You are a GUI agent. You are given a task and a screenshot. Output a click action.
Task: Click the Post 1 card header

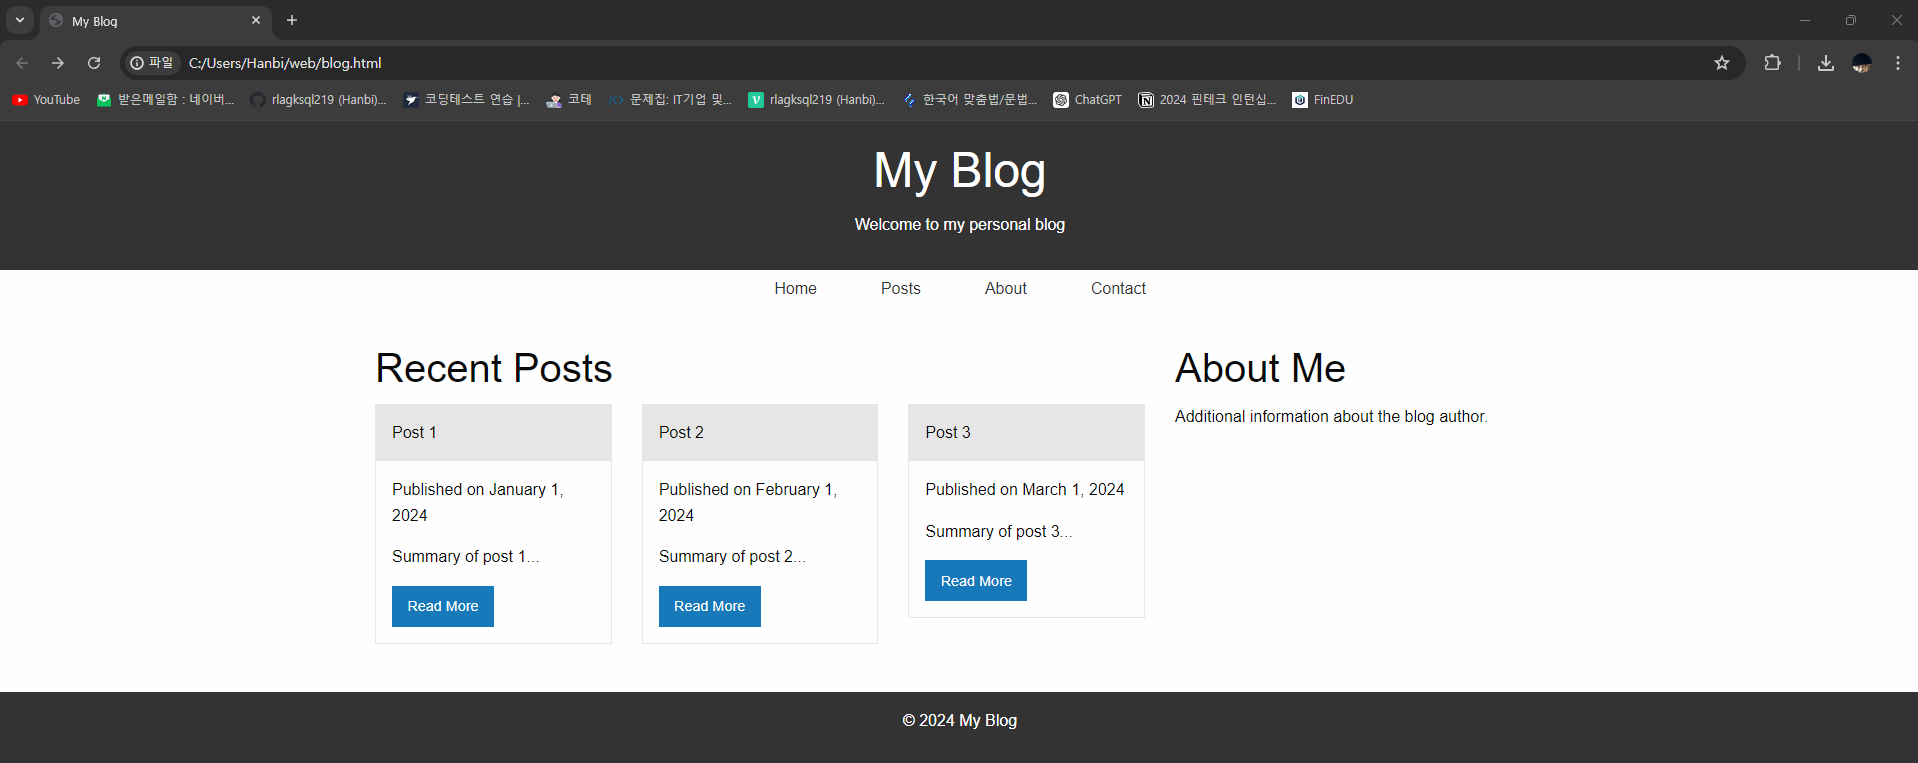tap(493, 432)
